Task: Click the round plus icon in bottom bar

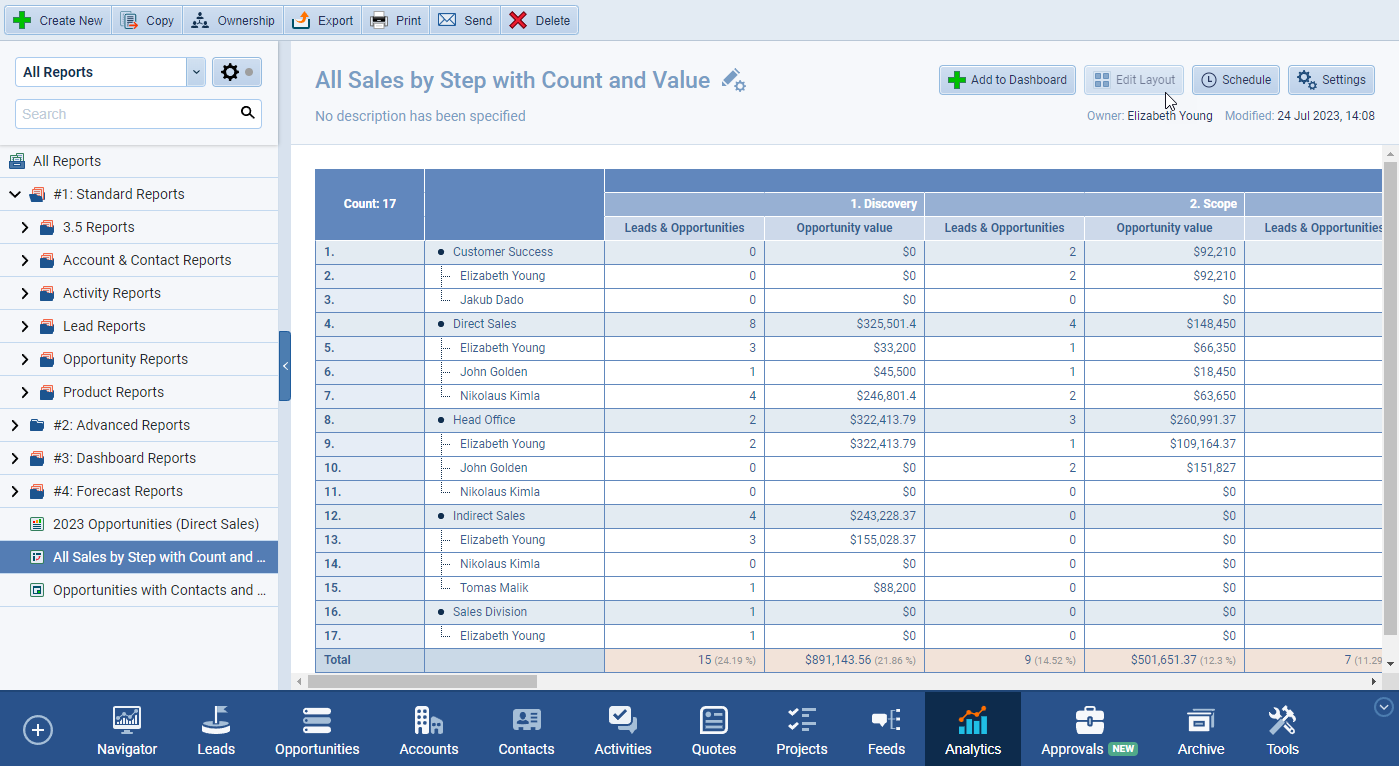Action: 38,730
